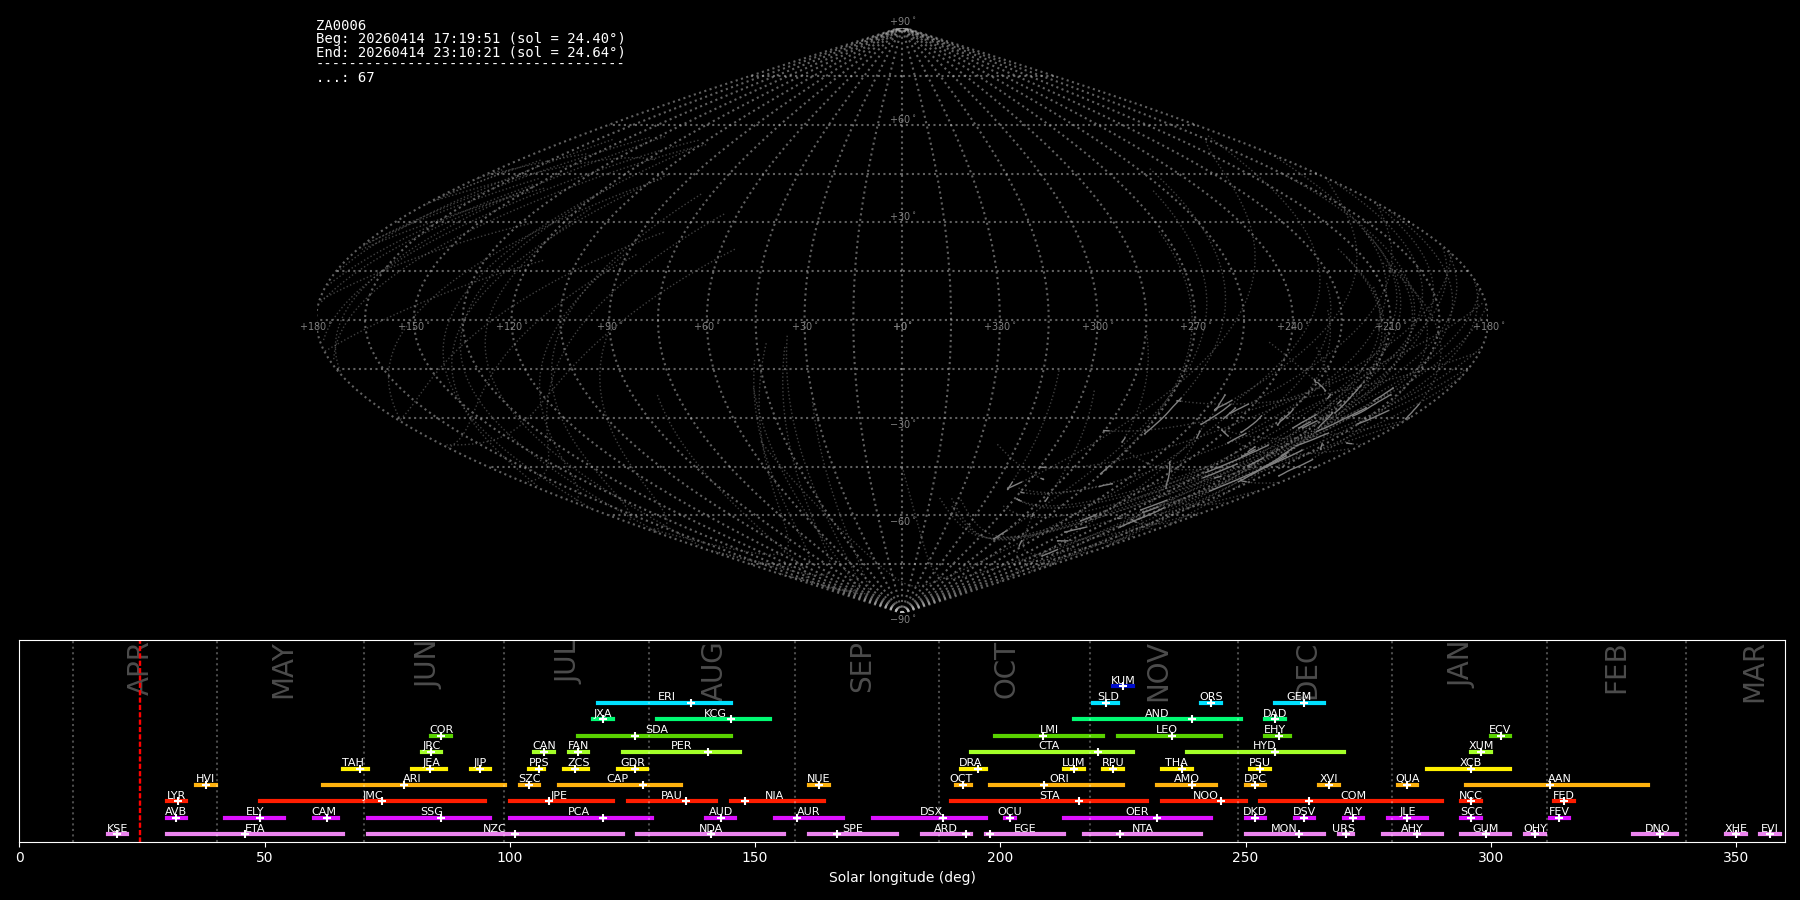The image size is (1800, 900).
Task: Click the HYD shower label
Action: tap(1265, 746)
